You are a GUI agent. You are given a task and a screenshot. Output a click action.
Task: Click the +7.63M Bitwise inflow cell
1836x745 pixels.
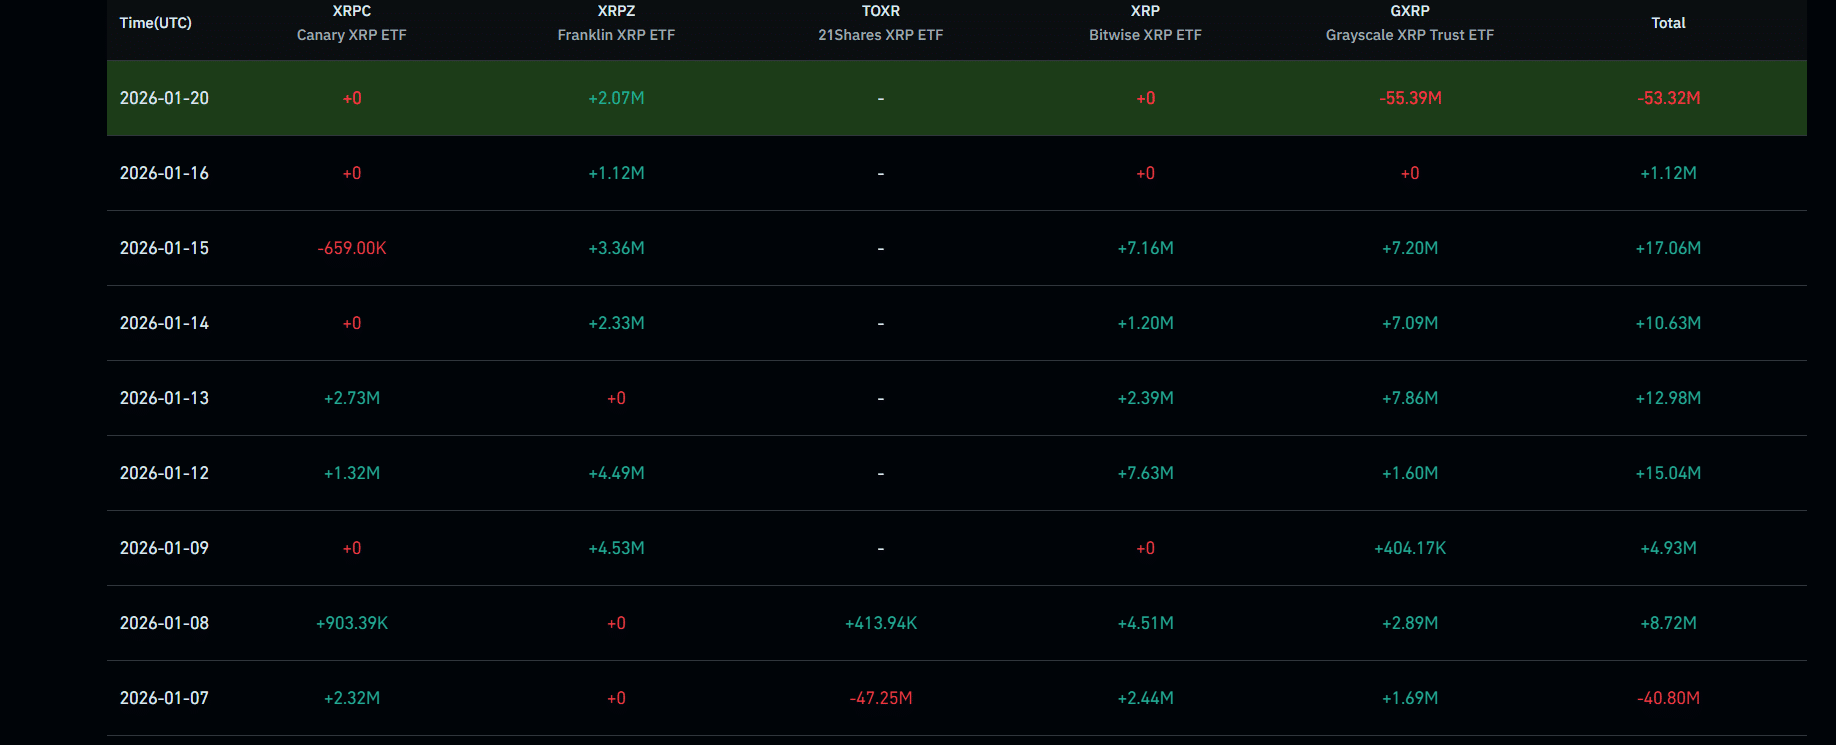[1145, 473]
